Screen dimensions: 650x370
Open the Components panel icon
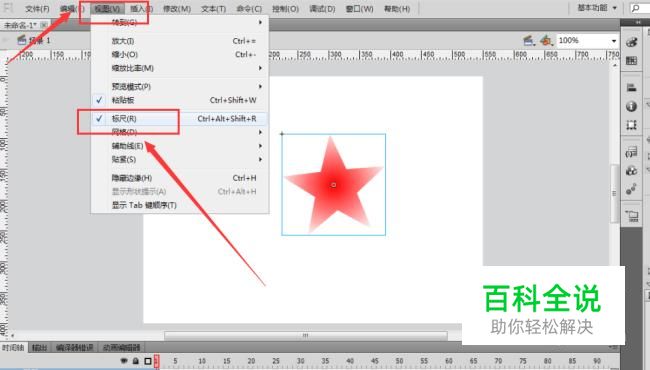tap(631, 171)
